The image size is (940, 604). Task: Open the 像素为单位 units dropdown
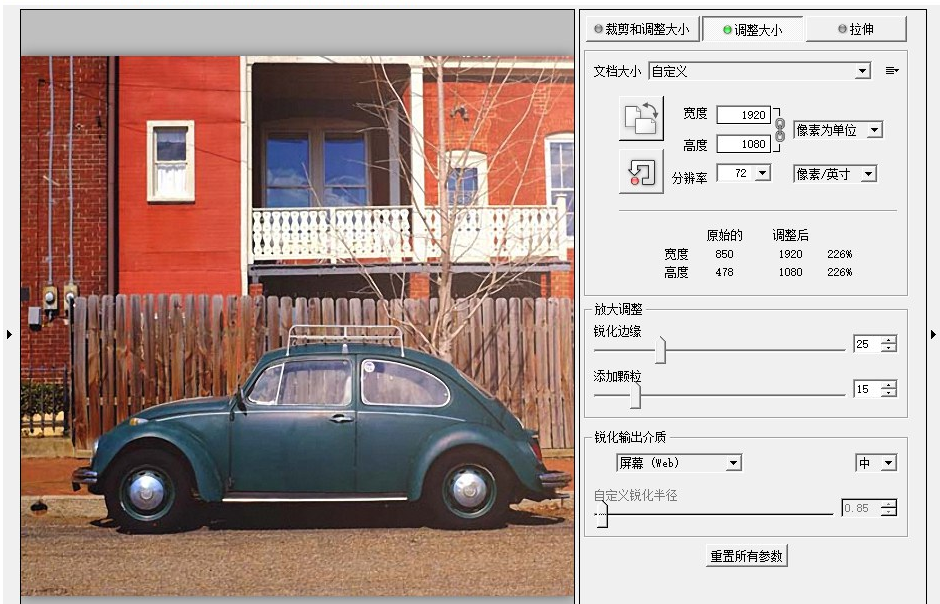838,129
